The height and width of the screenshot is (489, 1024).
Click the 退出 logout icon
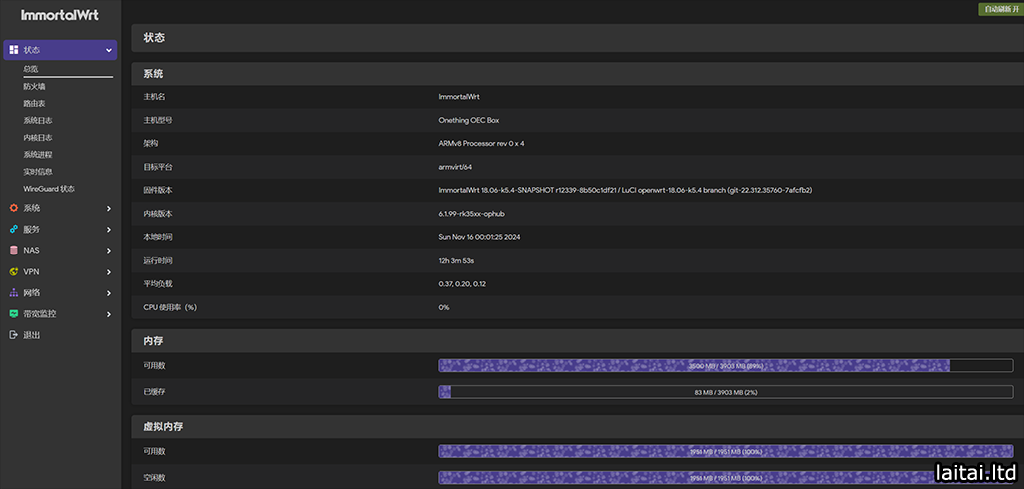pyautogui.click(x=14, y=335)
